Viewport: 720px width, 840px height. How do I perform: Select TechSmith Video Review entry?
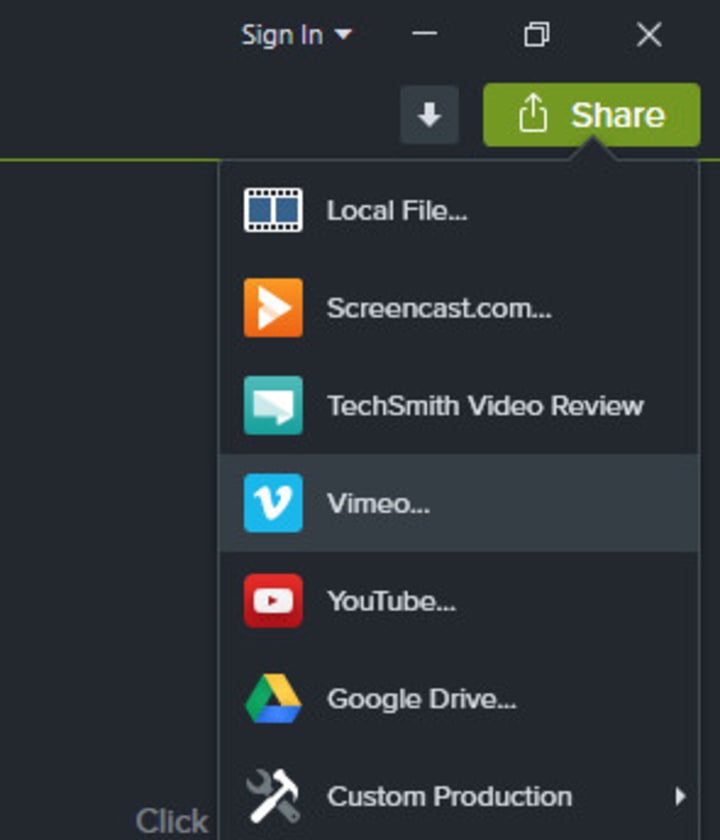click(x=459, y=406)
